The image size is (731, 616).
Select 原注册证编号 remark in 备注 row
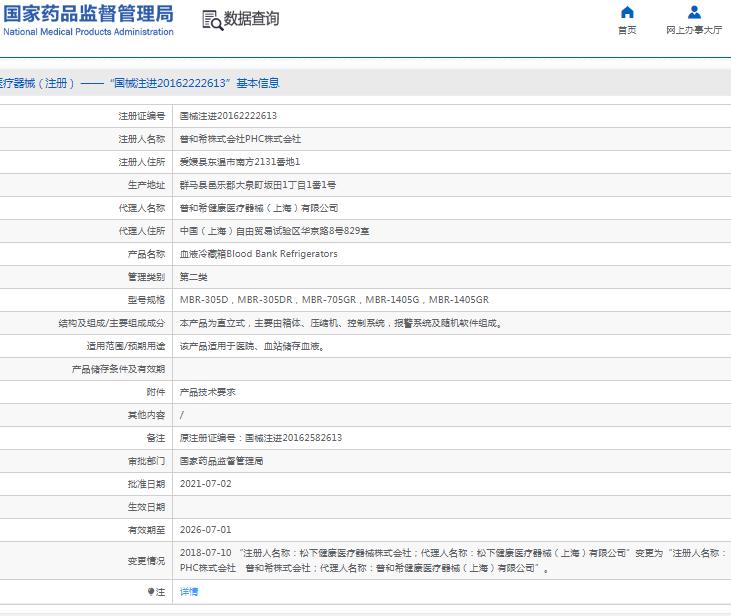coord(261,438)
